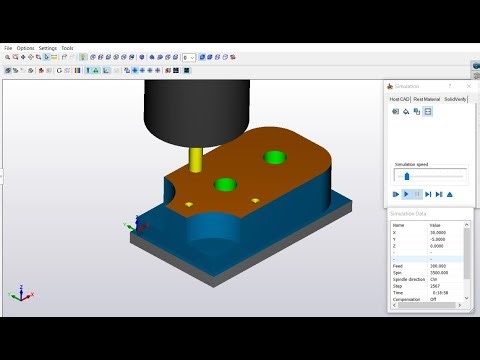Screen dimensions: 480x360
Task: Open Simulation panel help question mark
Action: pos(449,86)
